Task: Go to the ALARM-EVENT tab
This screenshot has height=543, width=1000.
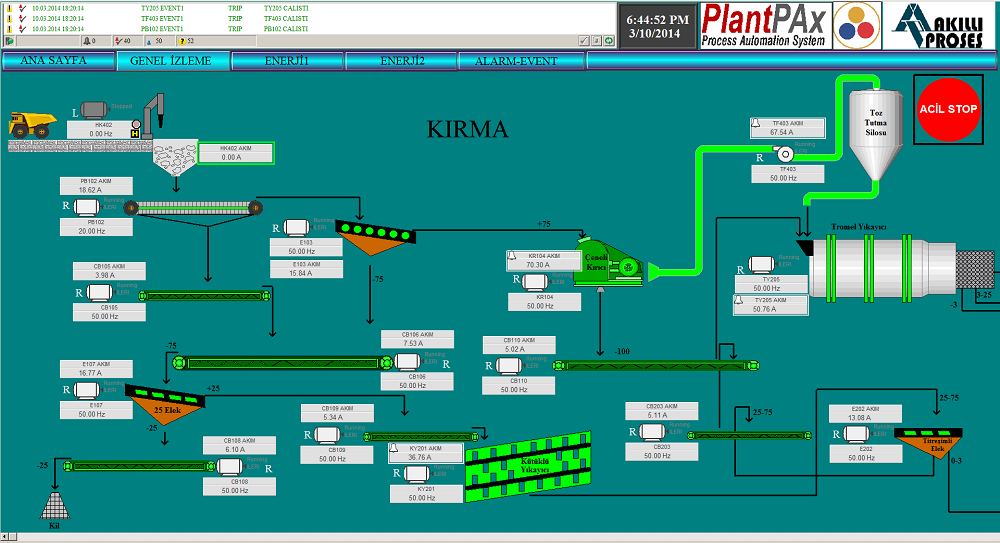Action: pyautogui.click(x=516, y=61)
